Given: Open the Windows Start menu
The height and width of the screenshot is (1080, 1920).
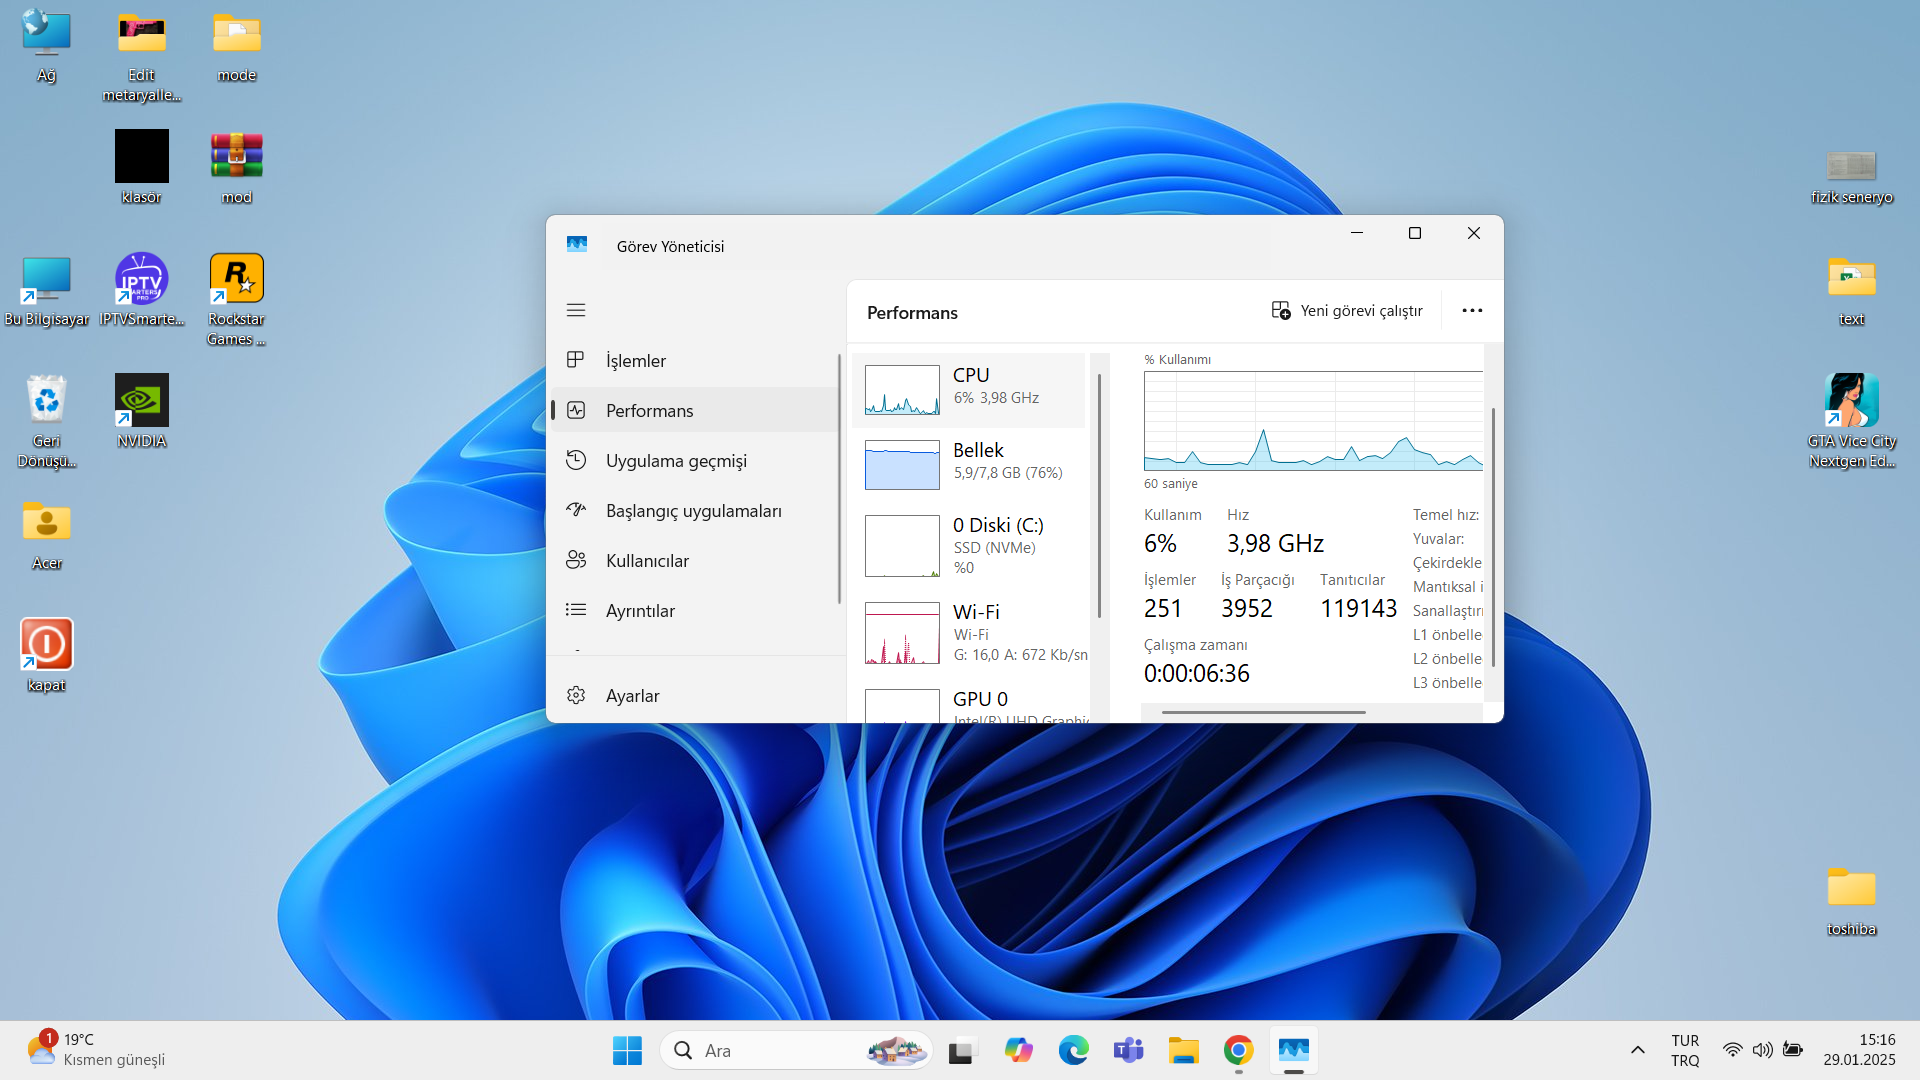Looking at the screenshot, I should 627,1050.
